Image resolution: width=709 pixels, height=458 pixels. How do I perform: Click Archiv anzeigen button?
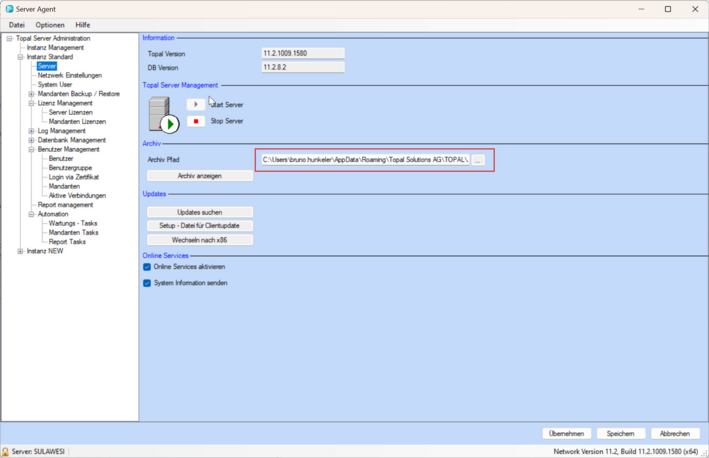200,176
